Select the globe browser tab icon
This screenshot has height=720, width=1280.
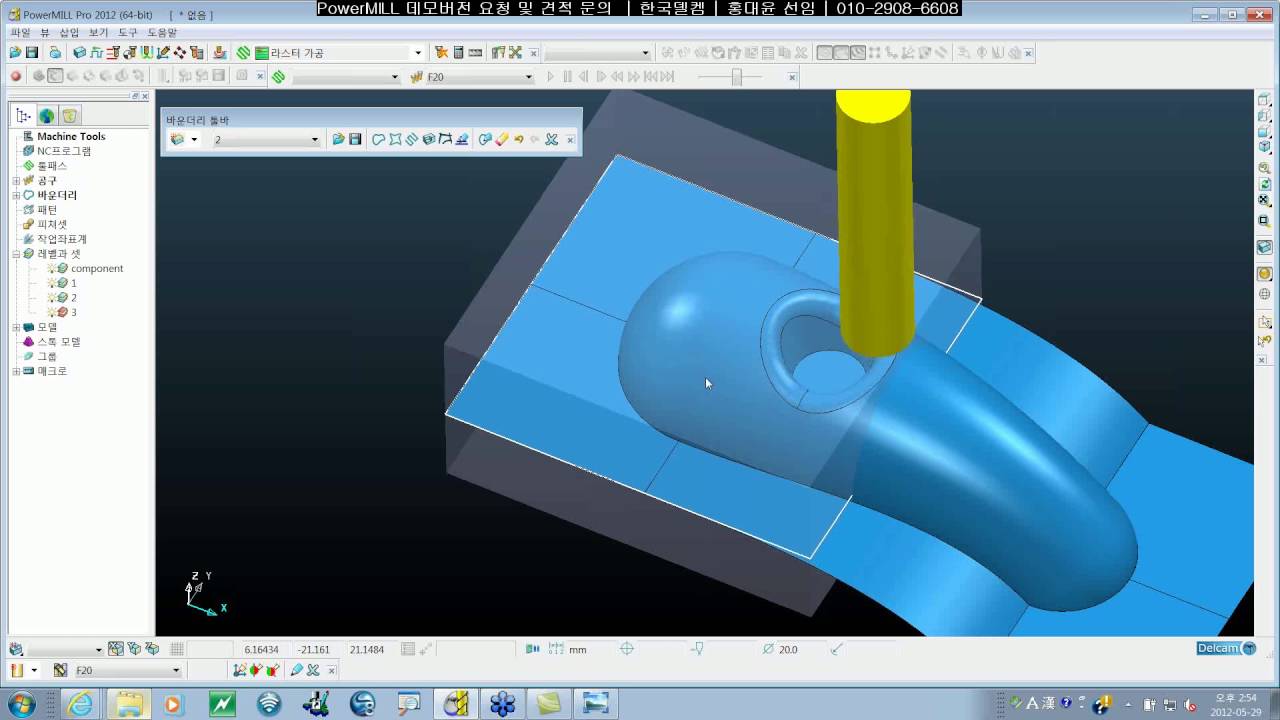coord(46,115)
